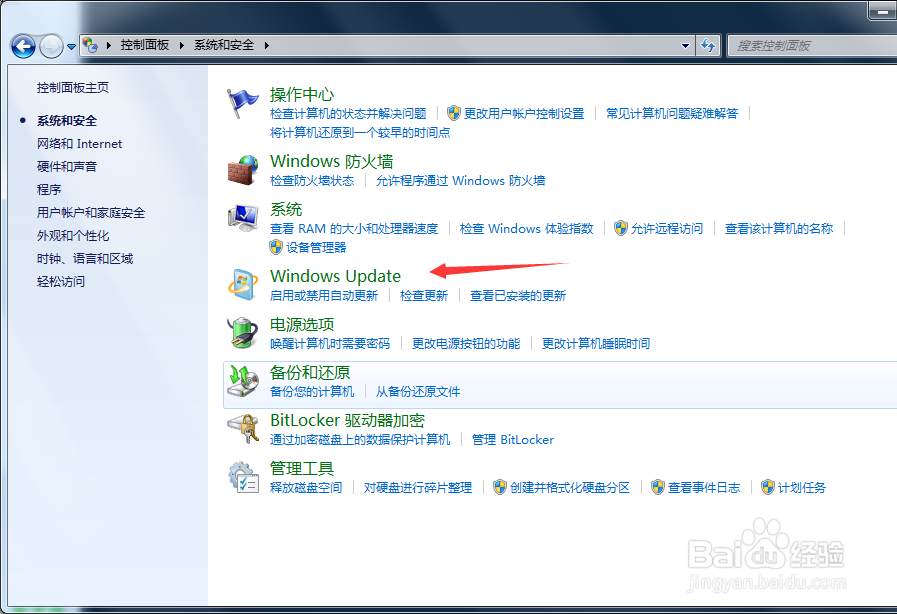897x614 pixels.
Task: Click the refresh icon in the address bar
Action: click(x=706, y=45)
